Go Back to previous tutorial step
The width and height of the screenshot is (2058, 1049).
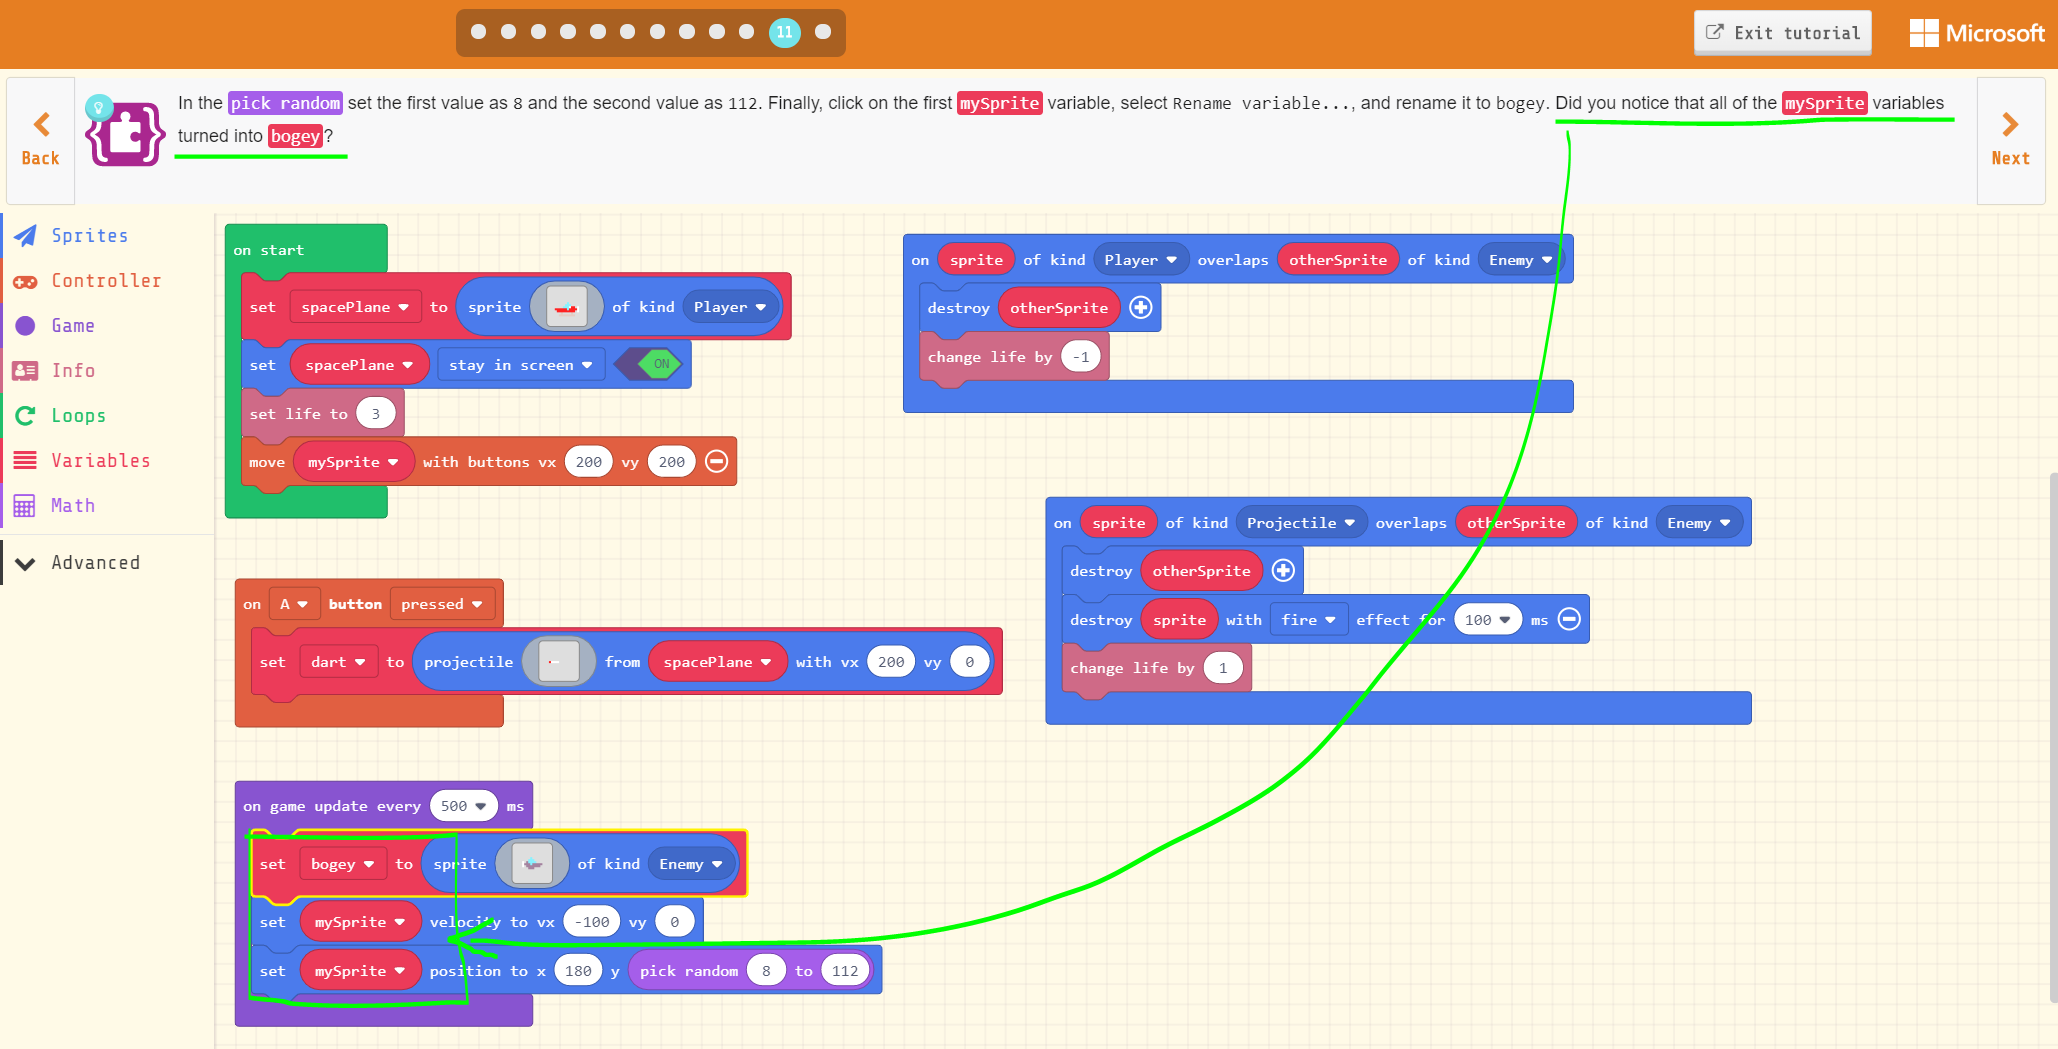tap(41, 140)
